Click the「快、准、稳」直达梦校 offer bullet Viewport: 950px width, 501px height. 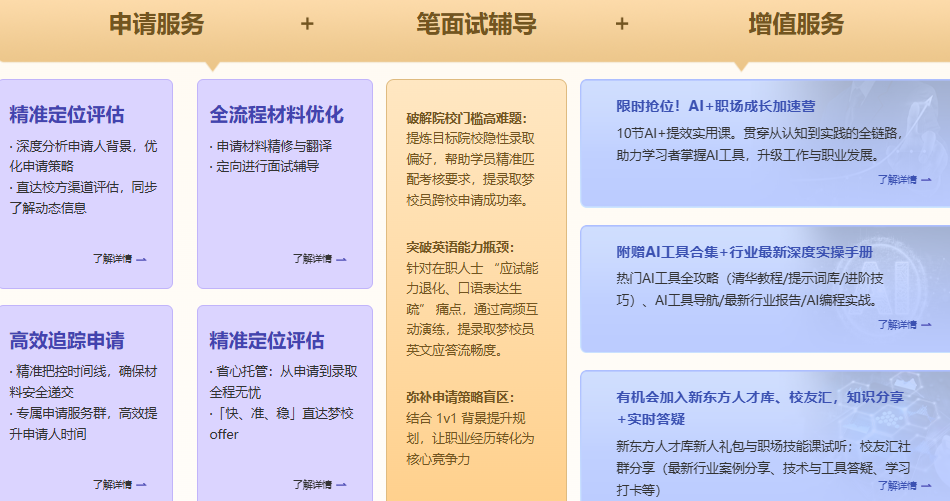coord(282,423)
